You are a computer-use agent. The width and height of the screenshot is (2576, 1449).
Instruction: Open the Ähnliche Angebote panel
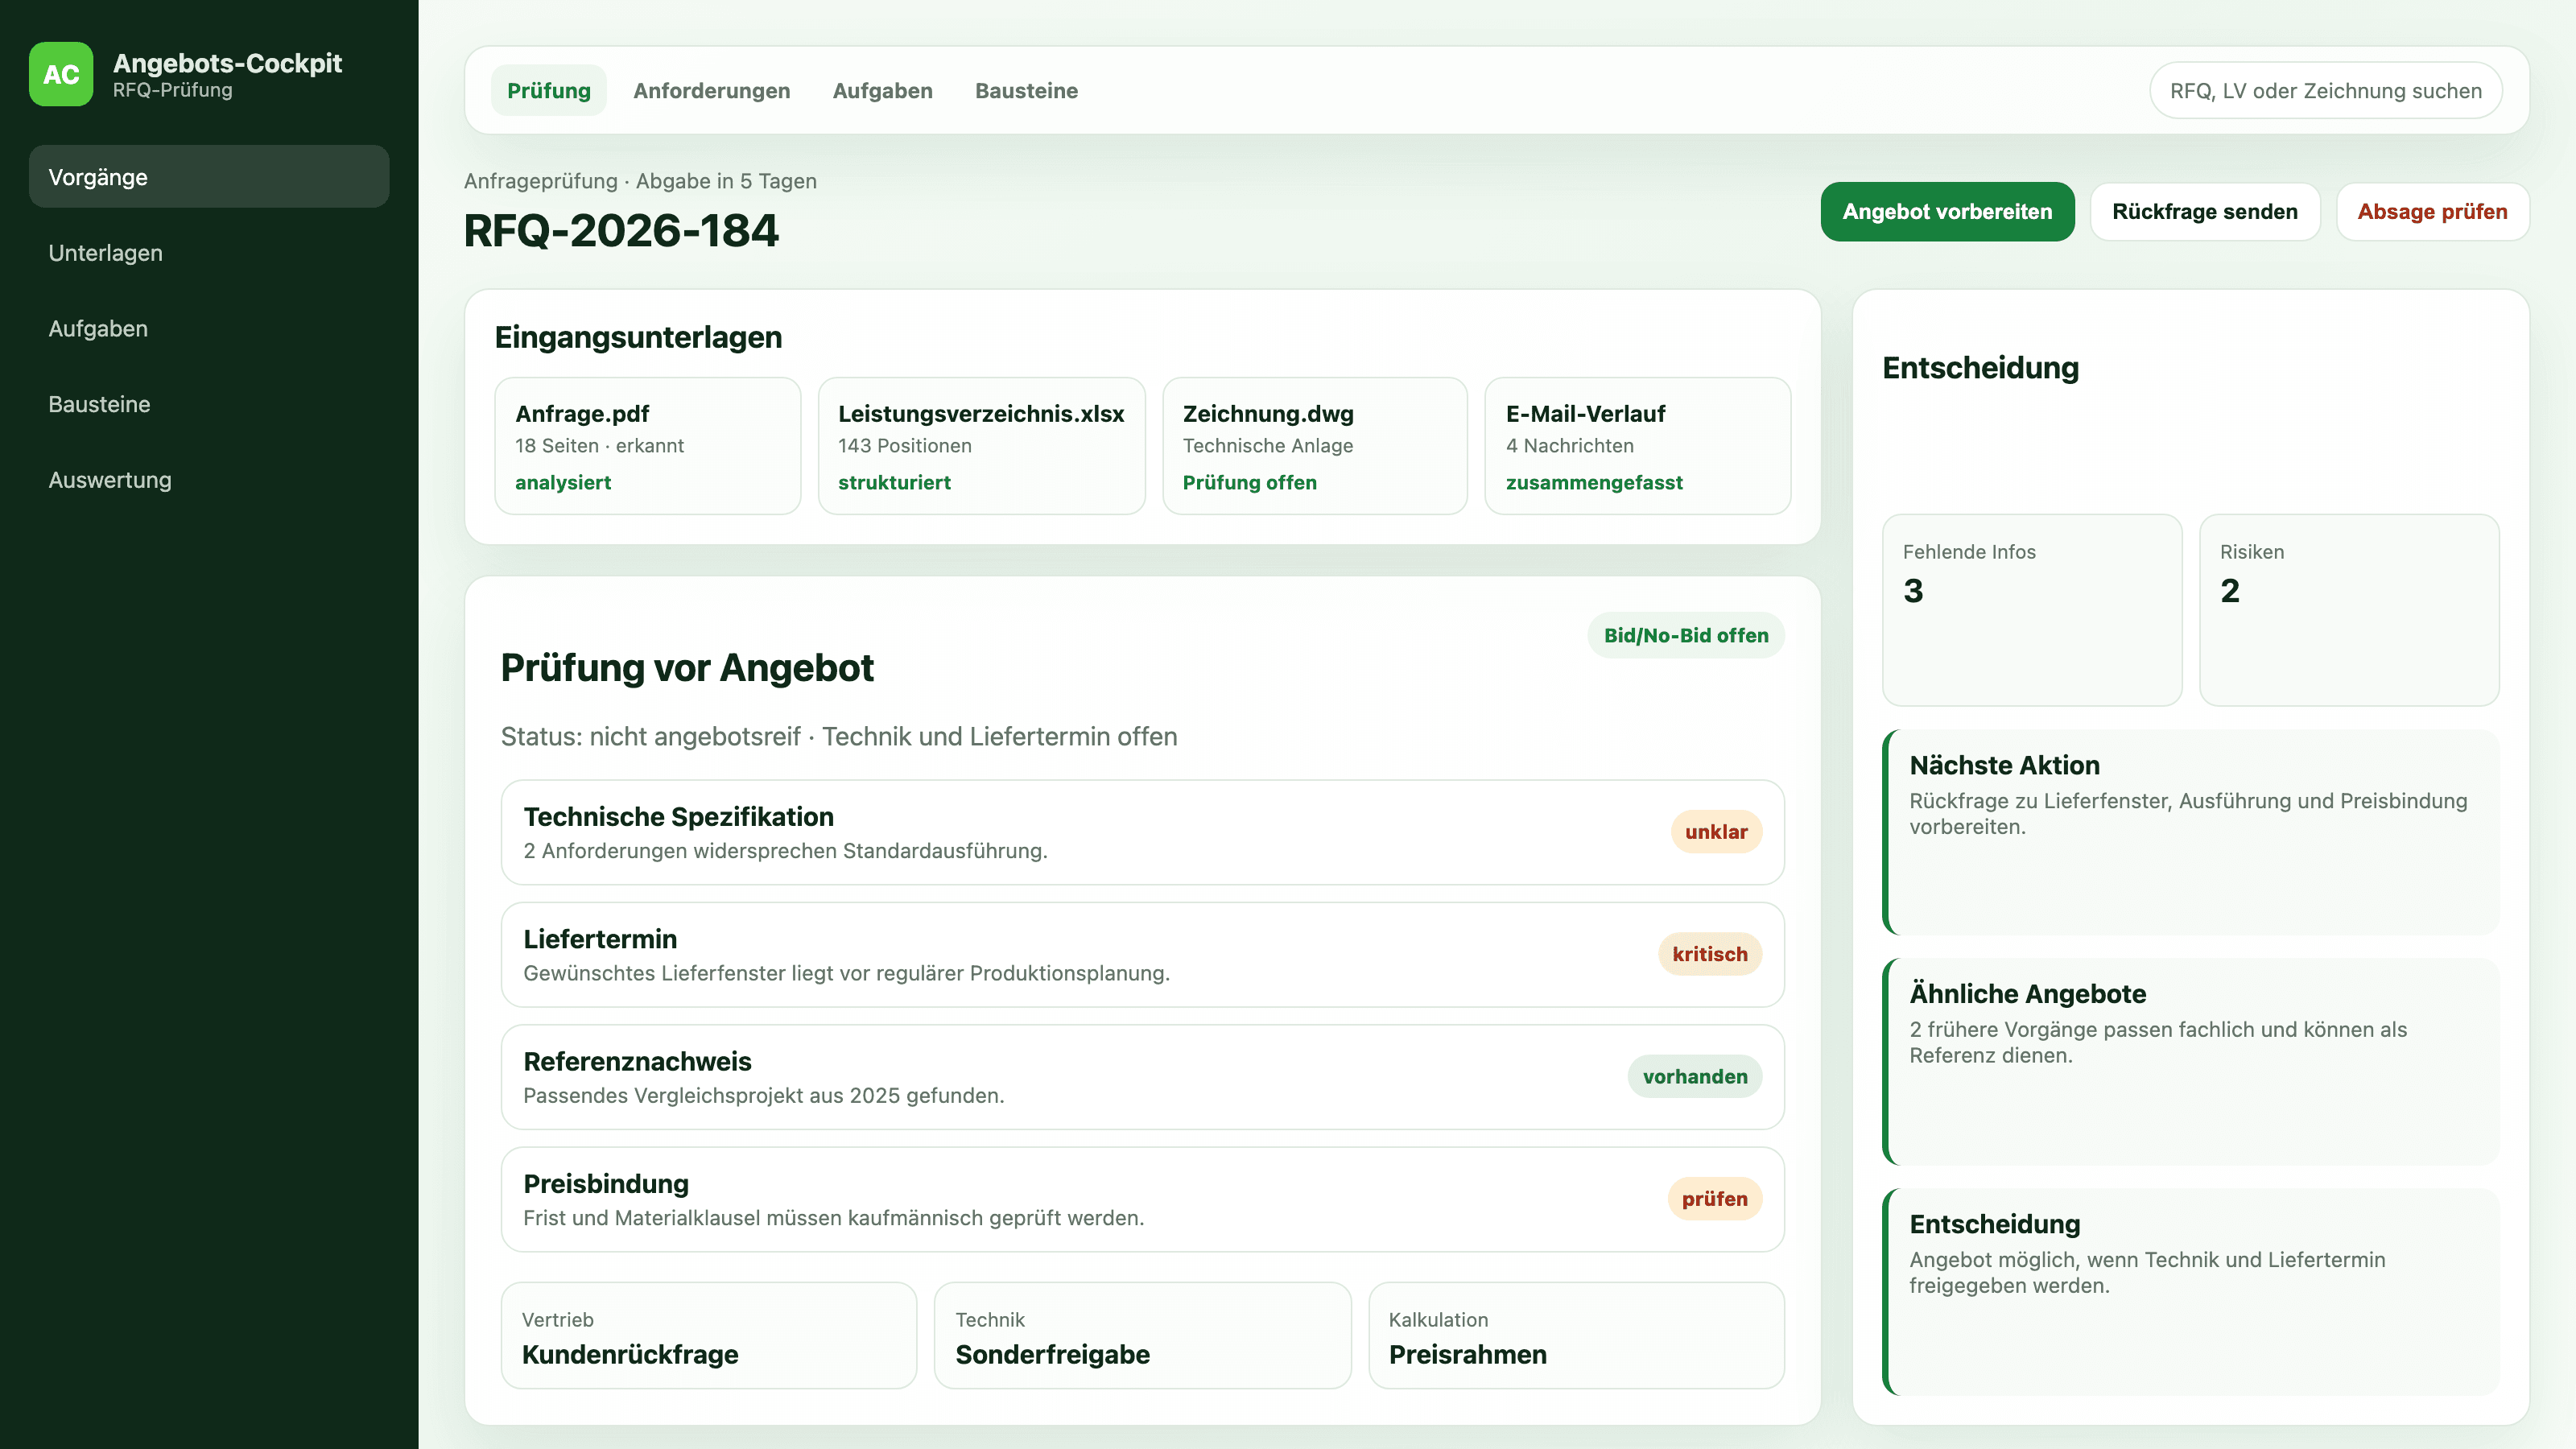click(x=2190, y=1061)
